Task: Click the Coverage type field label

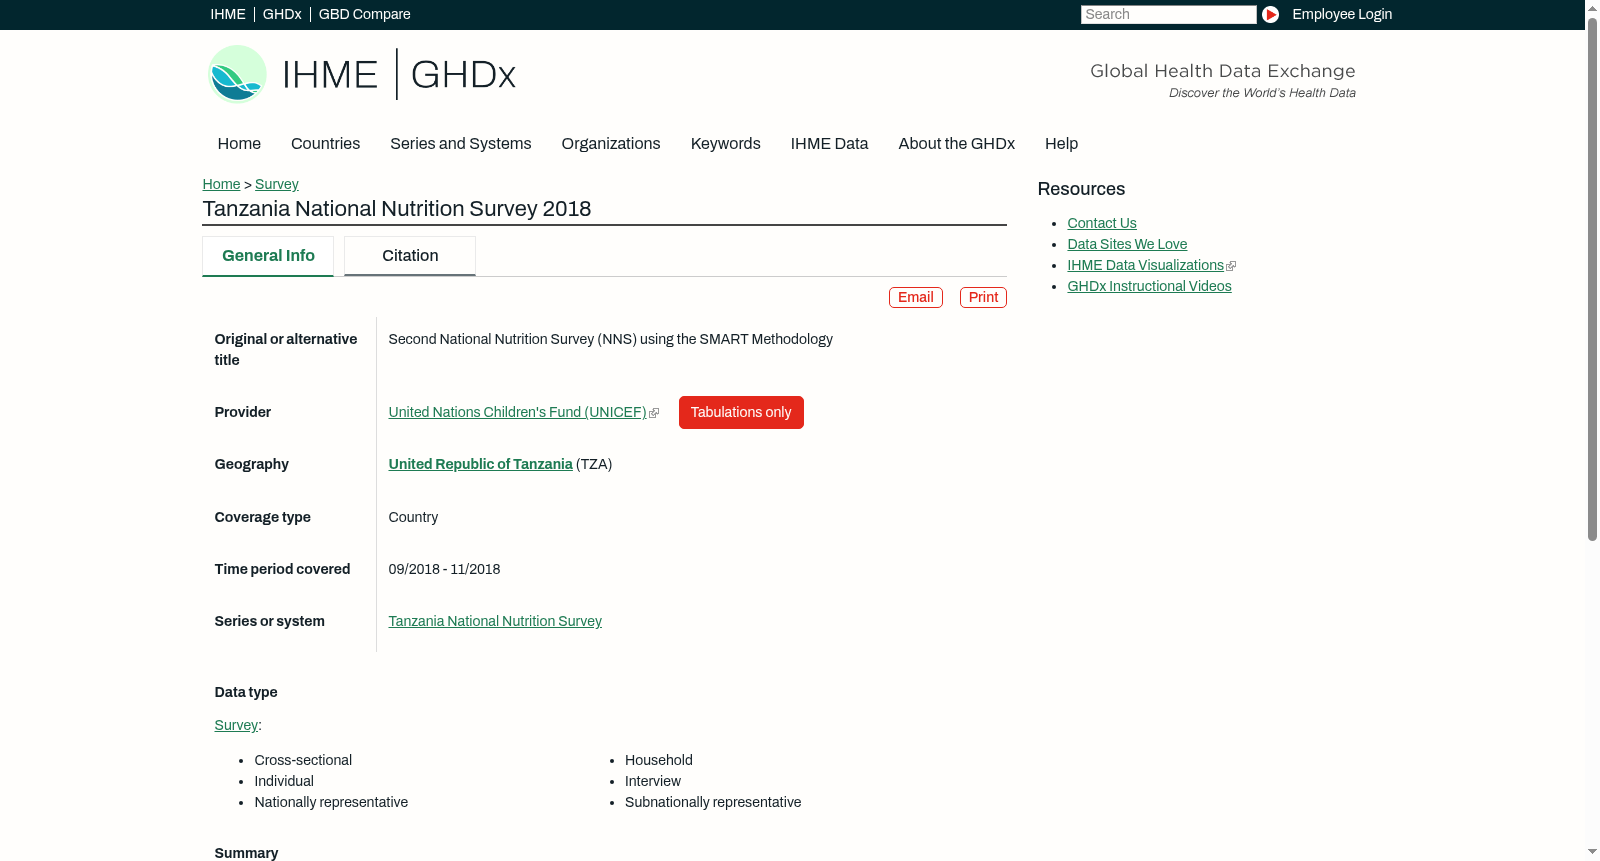Action: pos(262,517)
